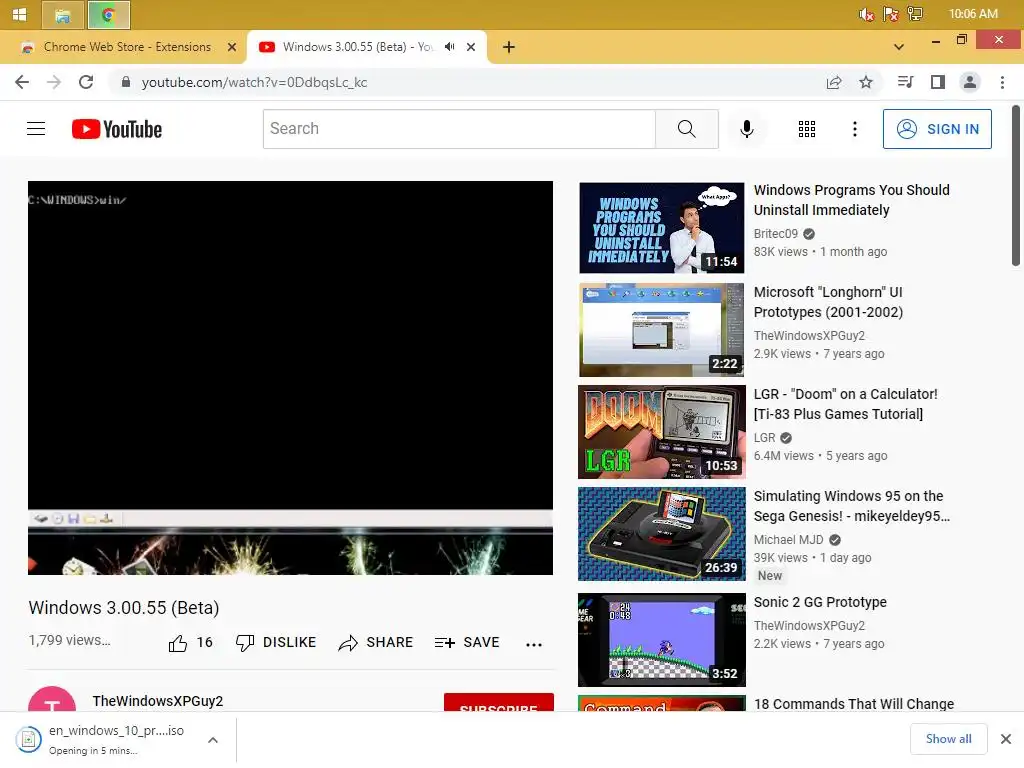Open the Microsoft "Longhorn" UI Prototypes title
The height and width of the screenshot is (768, 1024).
pyautogui.click(x=828, y=302)
